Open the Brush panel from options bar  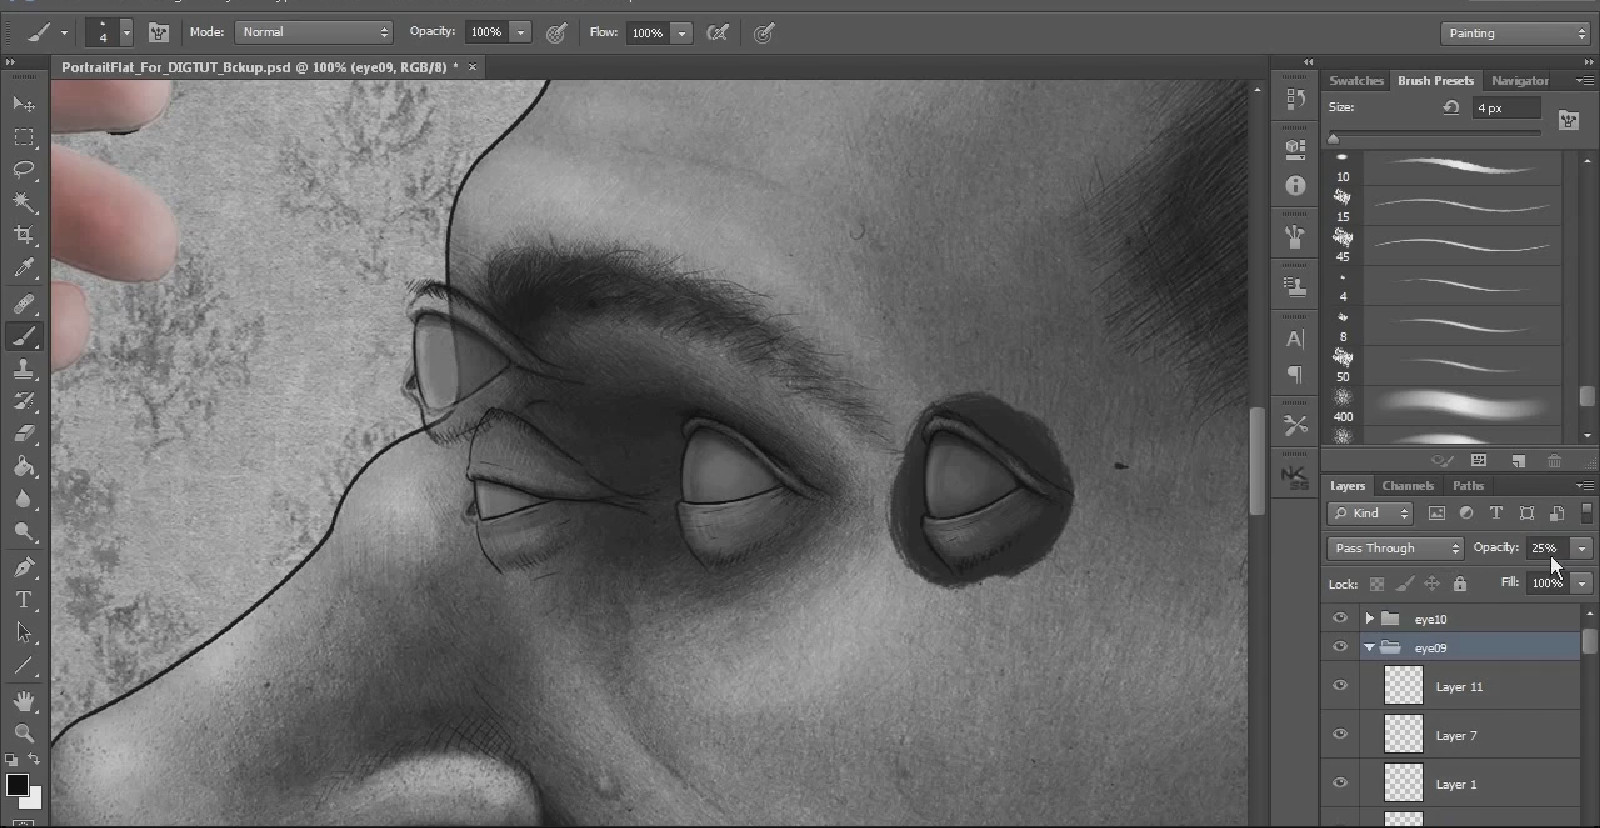click(x=158, y=32)
